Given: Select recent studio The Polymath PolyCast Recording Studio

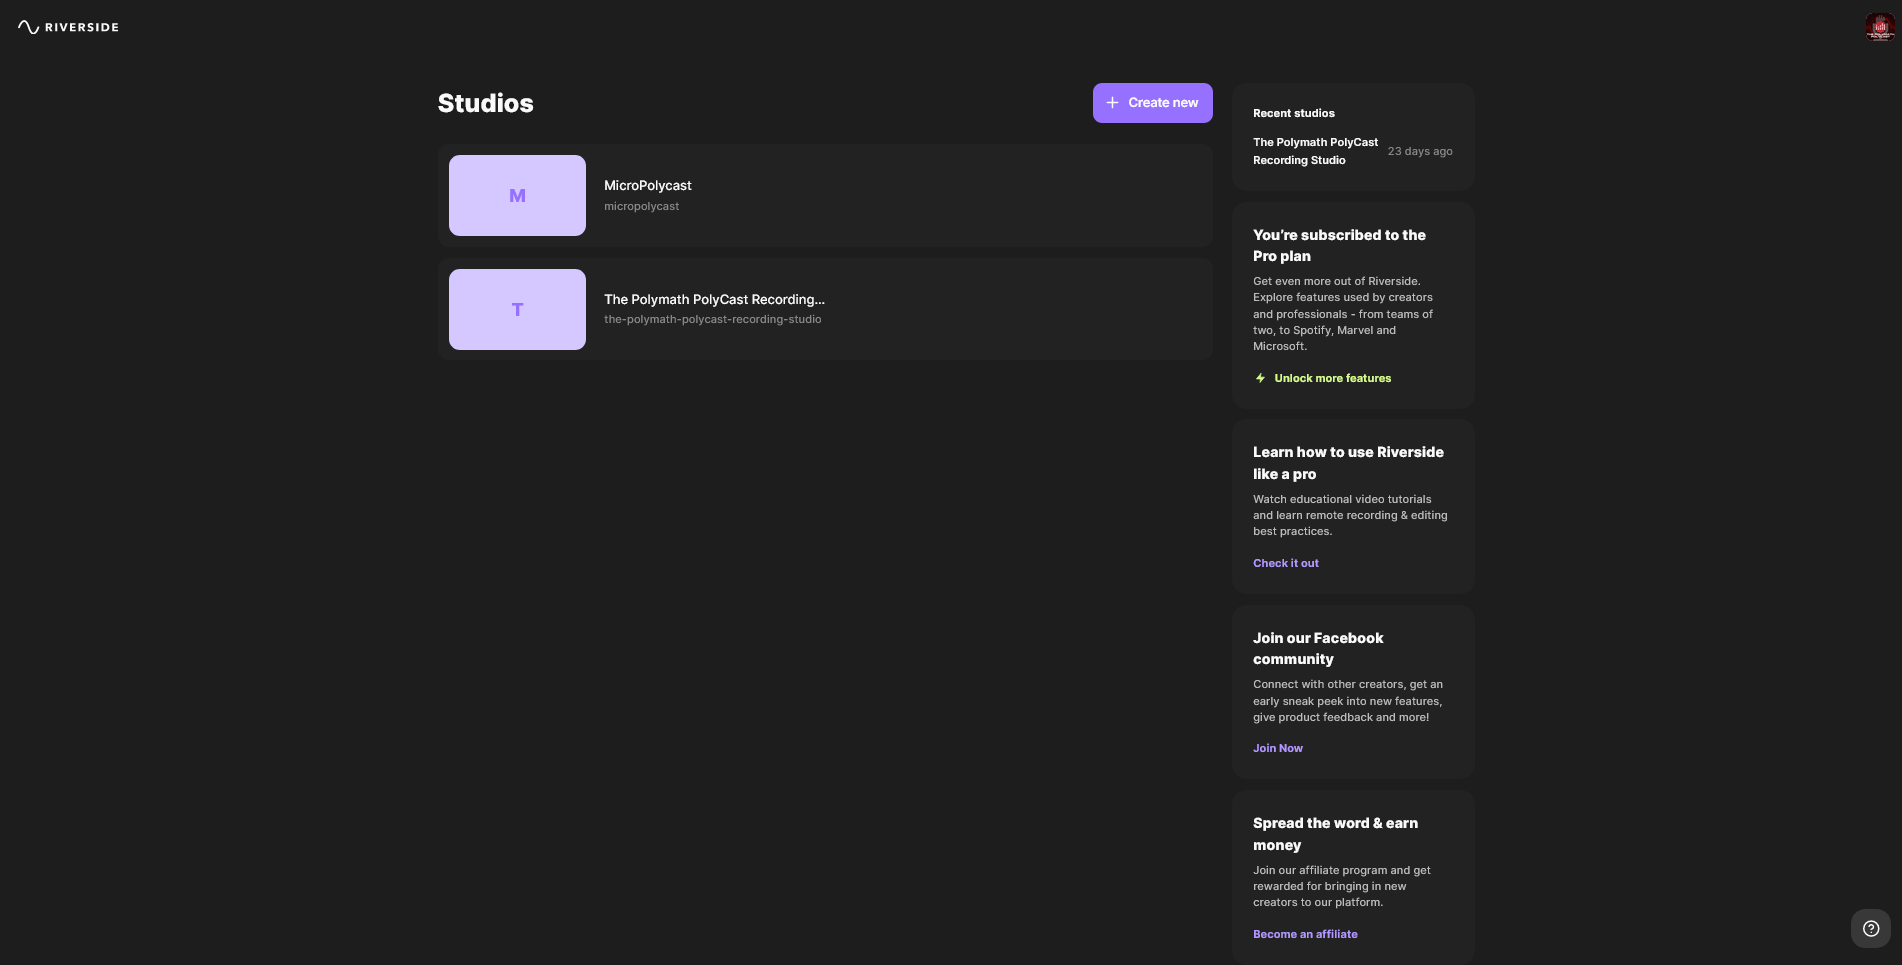Looking at the screenshot, I should 1315,151.
